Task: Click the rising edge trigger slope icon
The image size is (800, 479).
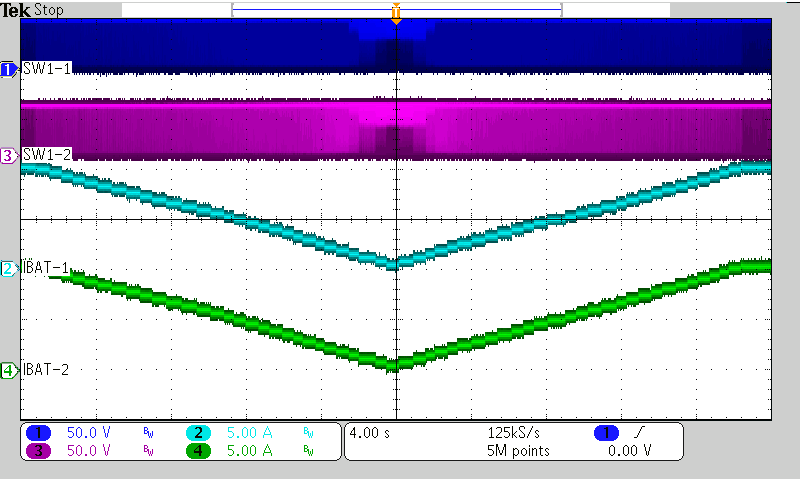Action: click(x=637, y=433)
